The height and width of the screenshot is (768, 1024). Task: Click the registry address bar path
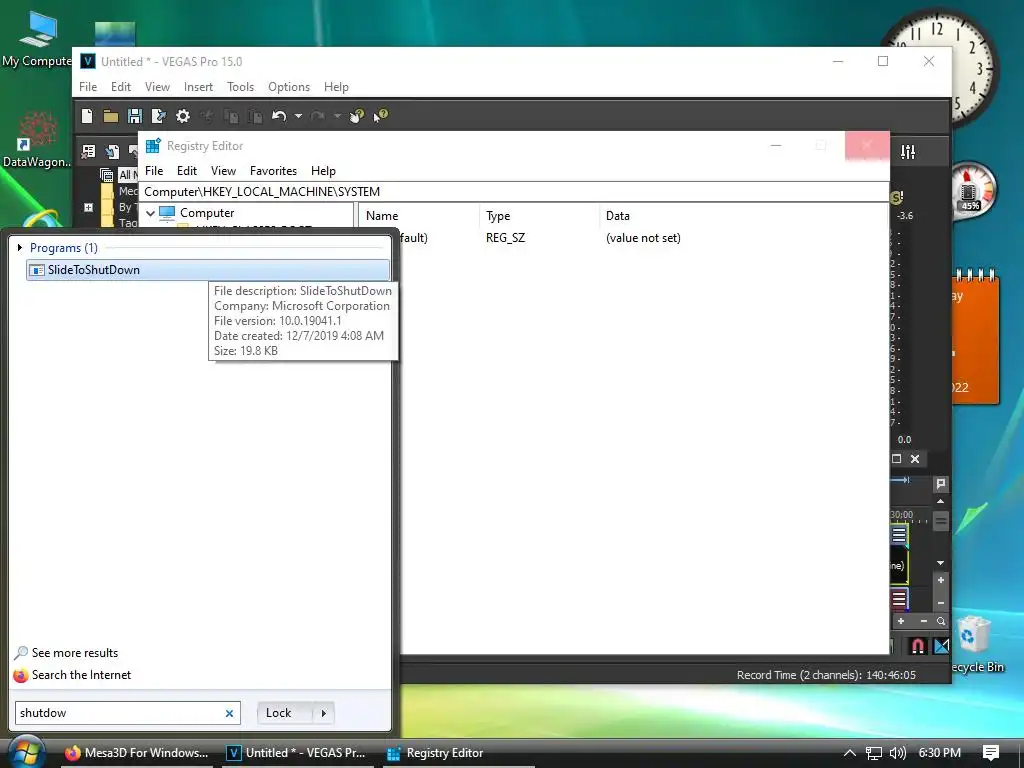(515, 191)
